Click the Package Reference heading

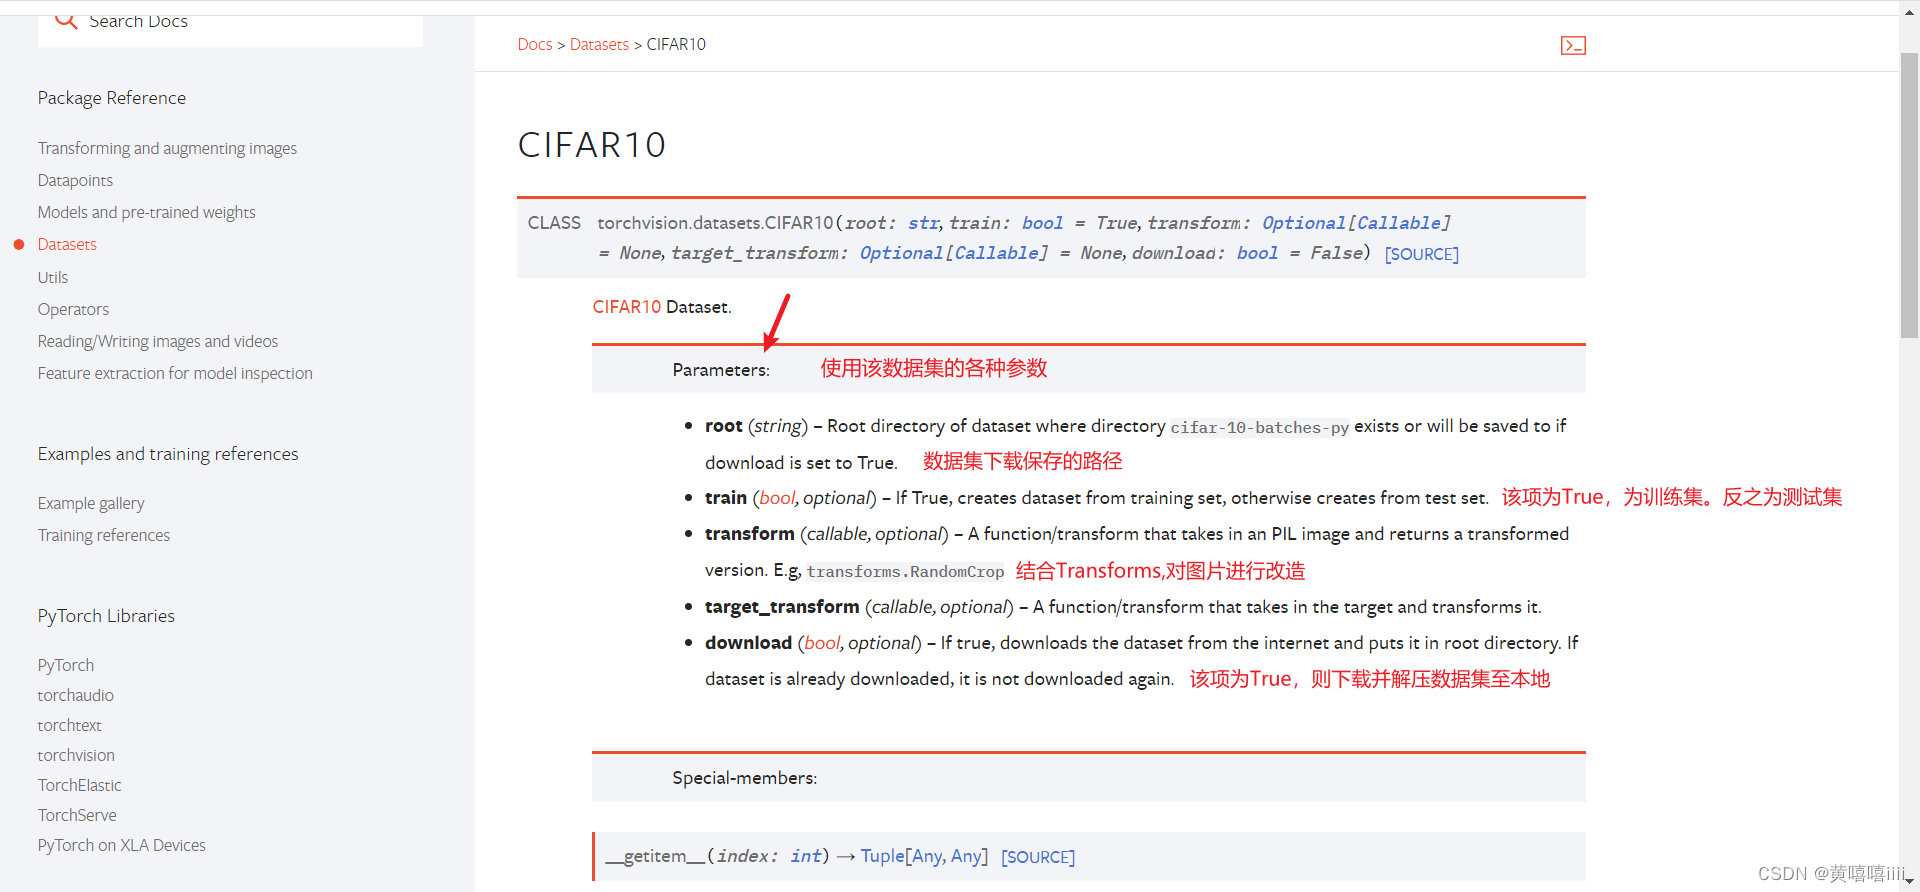tap(112, 98)
